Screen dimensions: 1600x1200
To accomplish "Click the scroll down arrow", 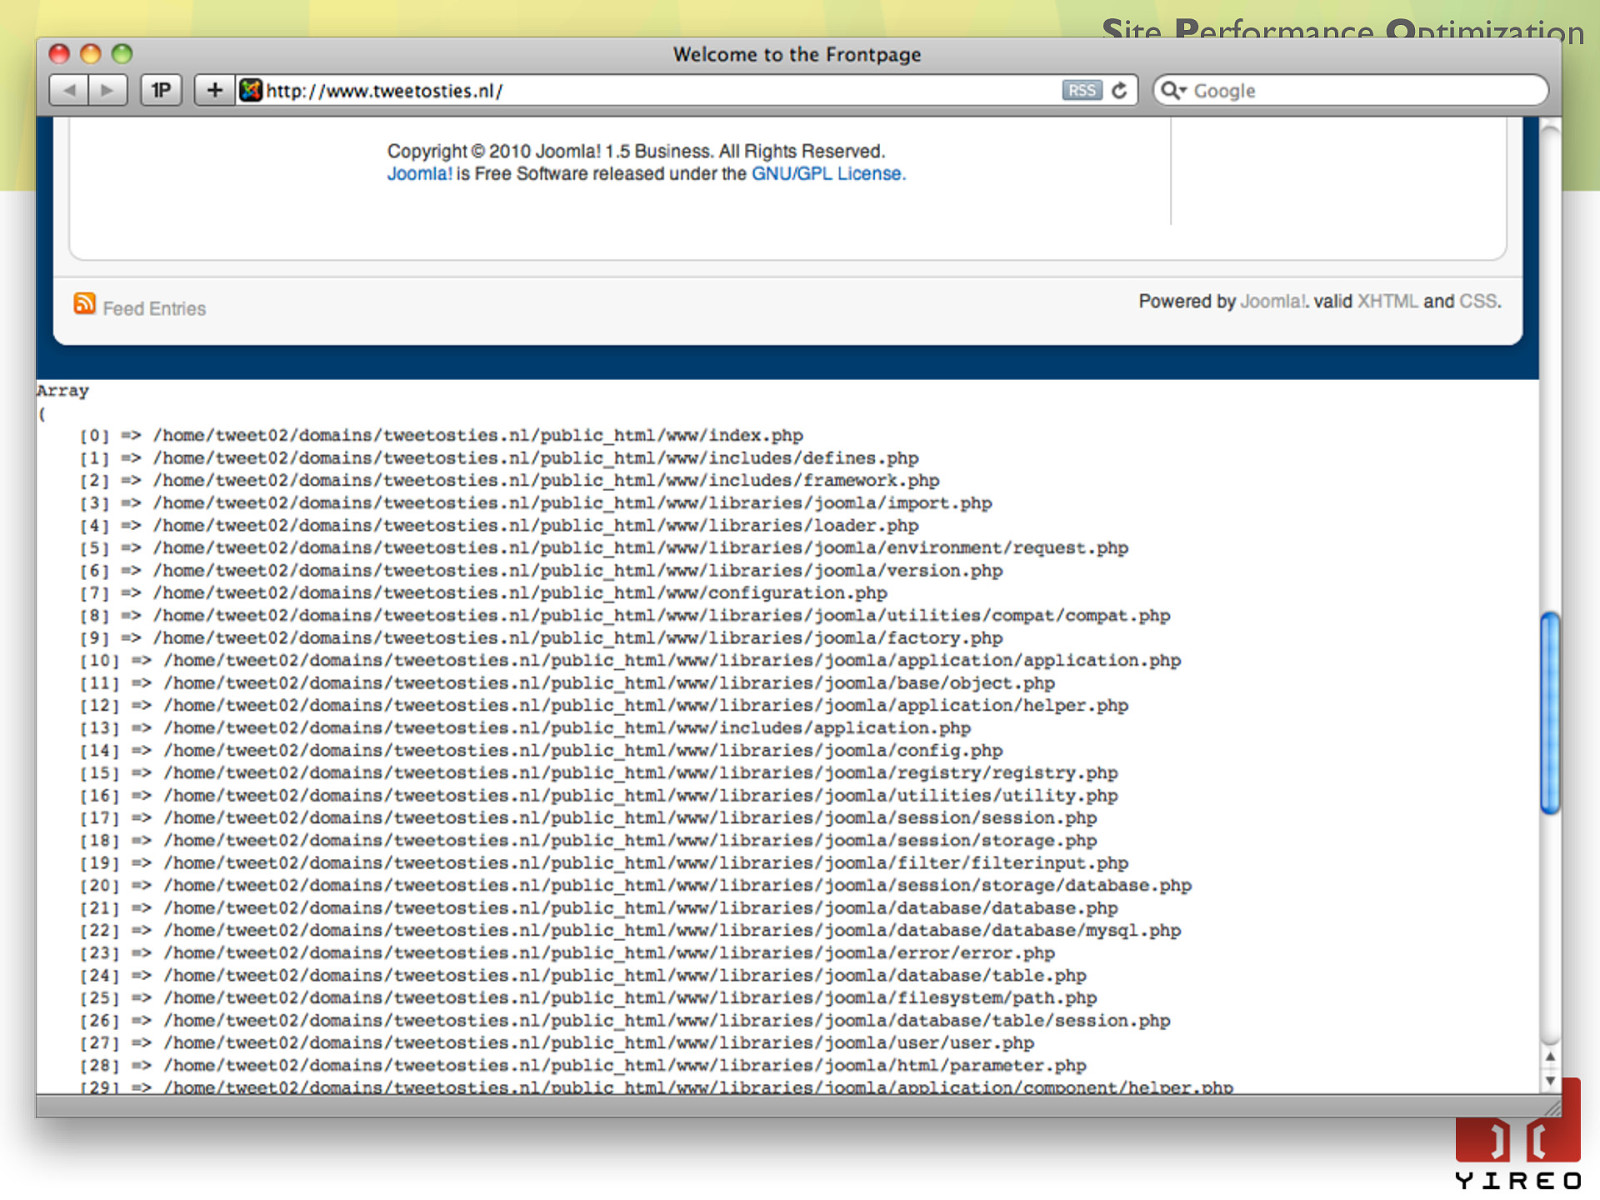I will point(1550,1080).
